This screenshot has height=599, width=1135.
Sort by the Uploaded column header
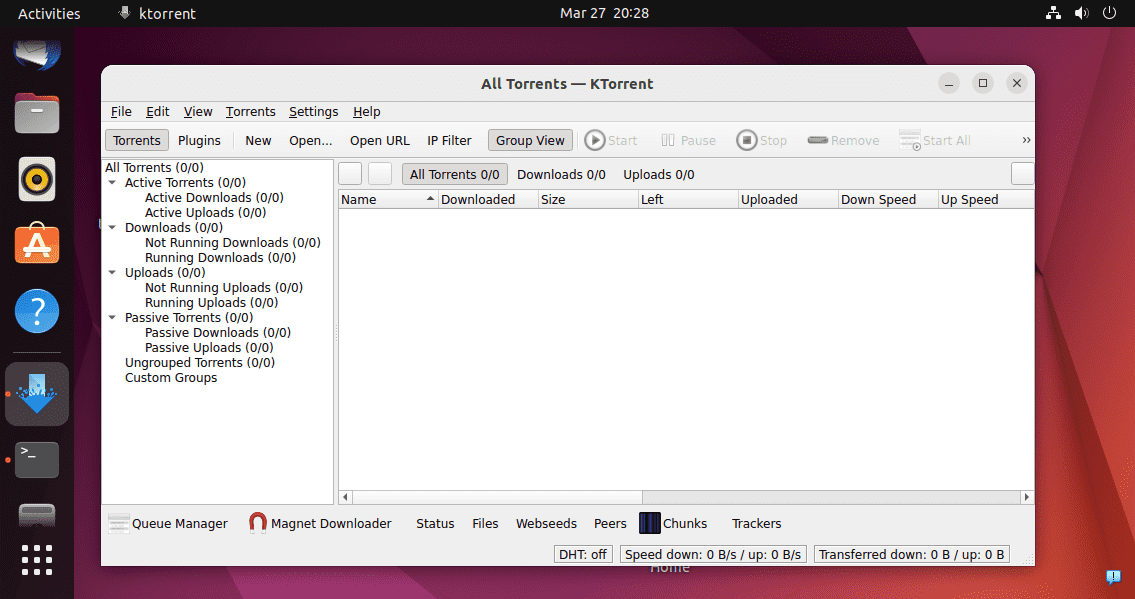click(788, 200)
